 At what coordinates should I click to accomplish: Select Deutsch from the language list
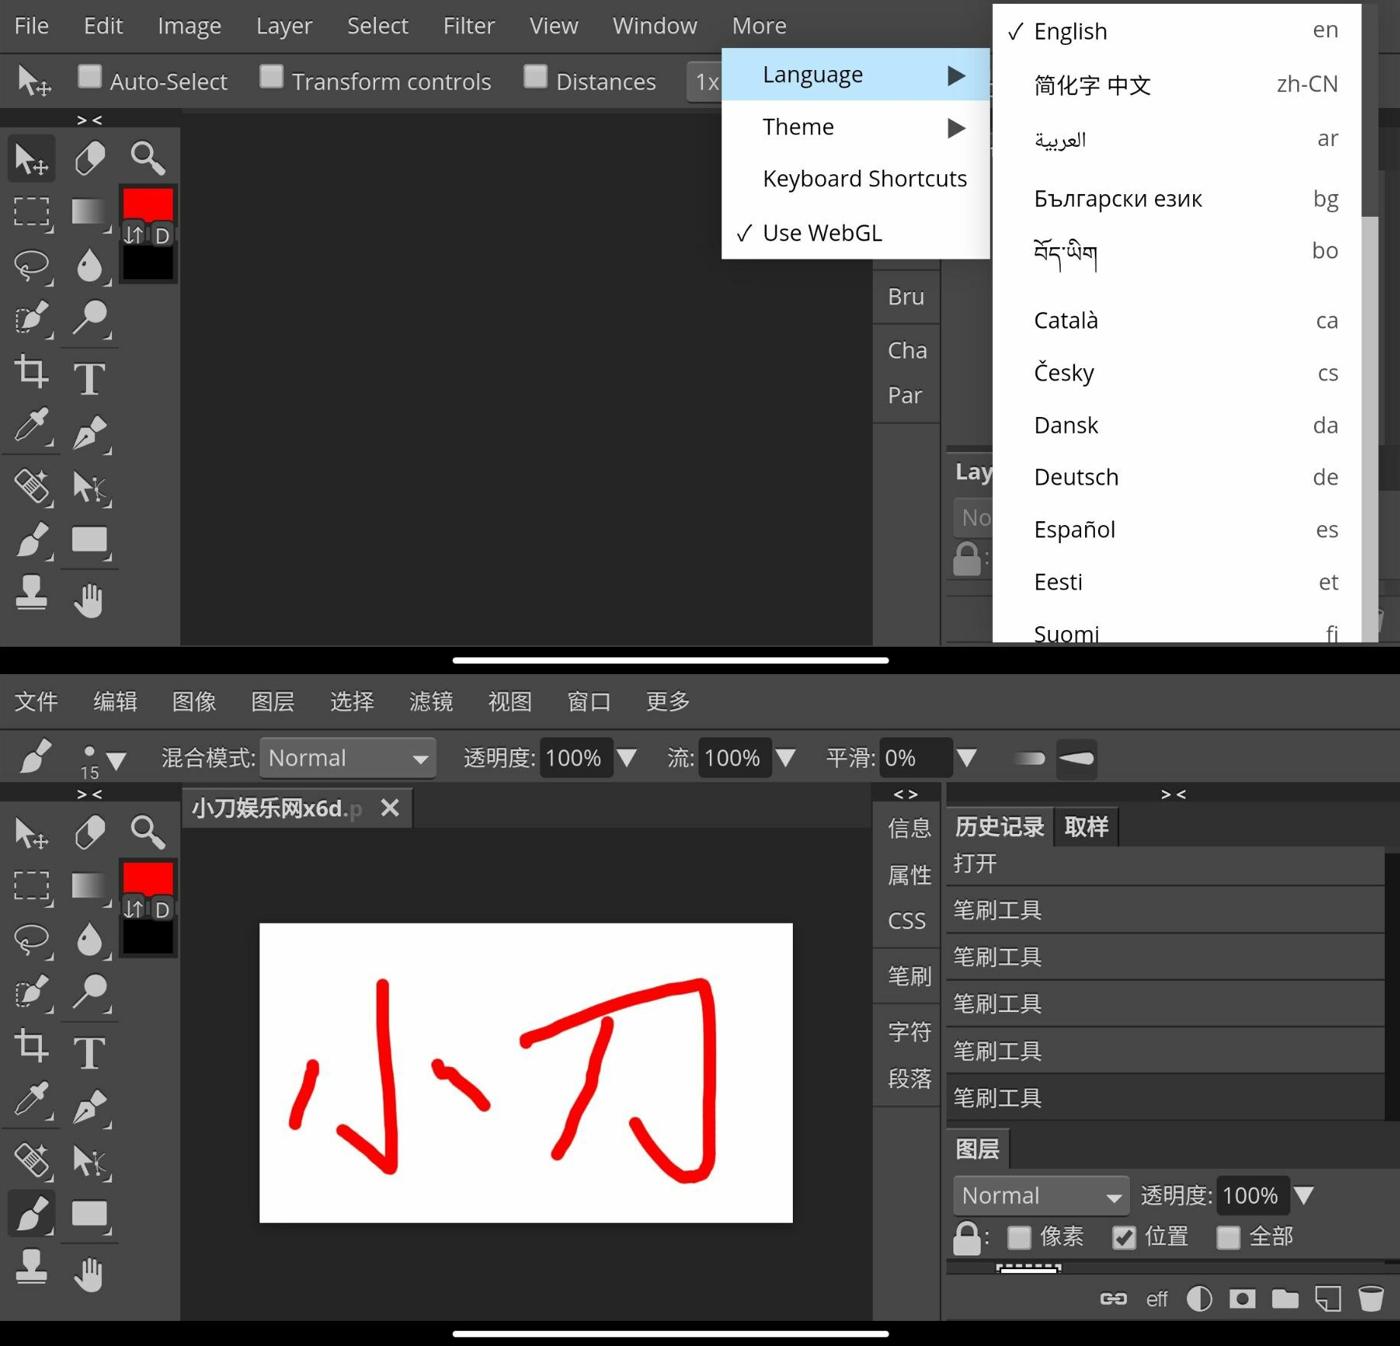pos(1076,477)
